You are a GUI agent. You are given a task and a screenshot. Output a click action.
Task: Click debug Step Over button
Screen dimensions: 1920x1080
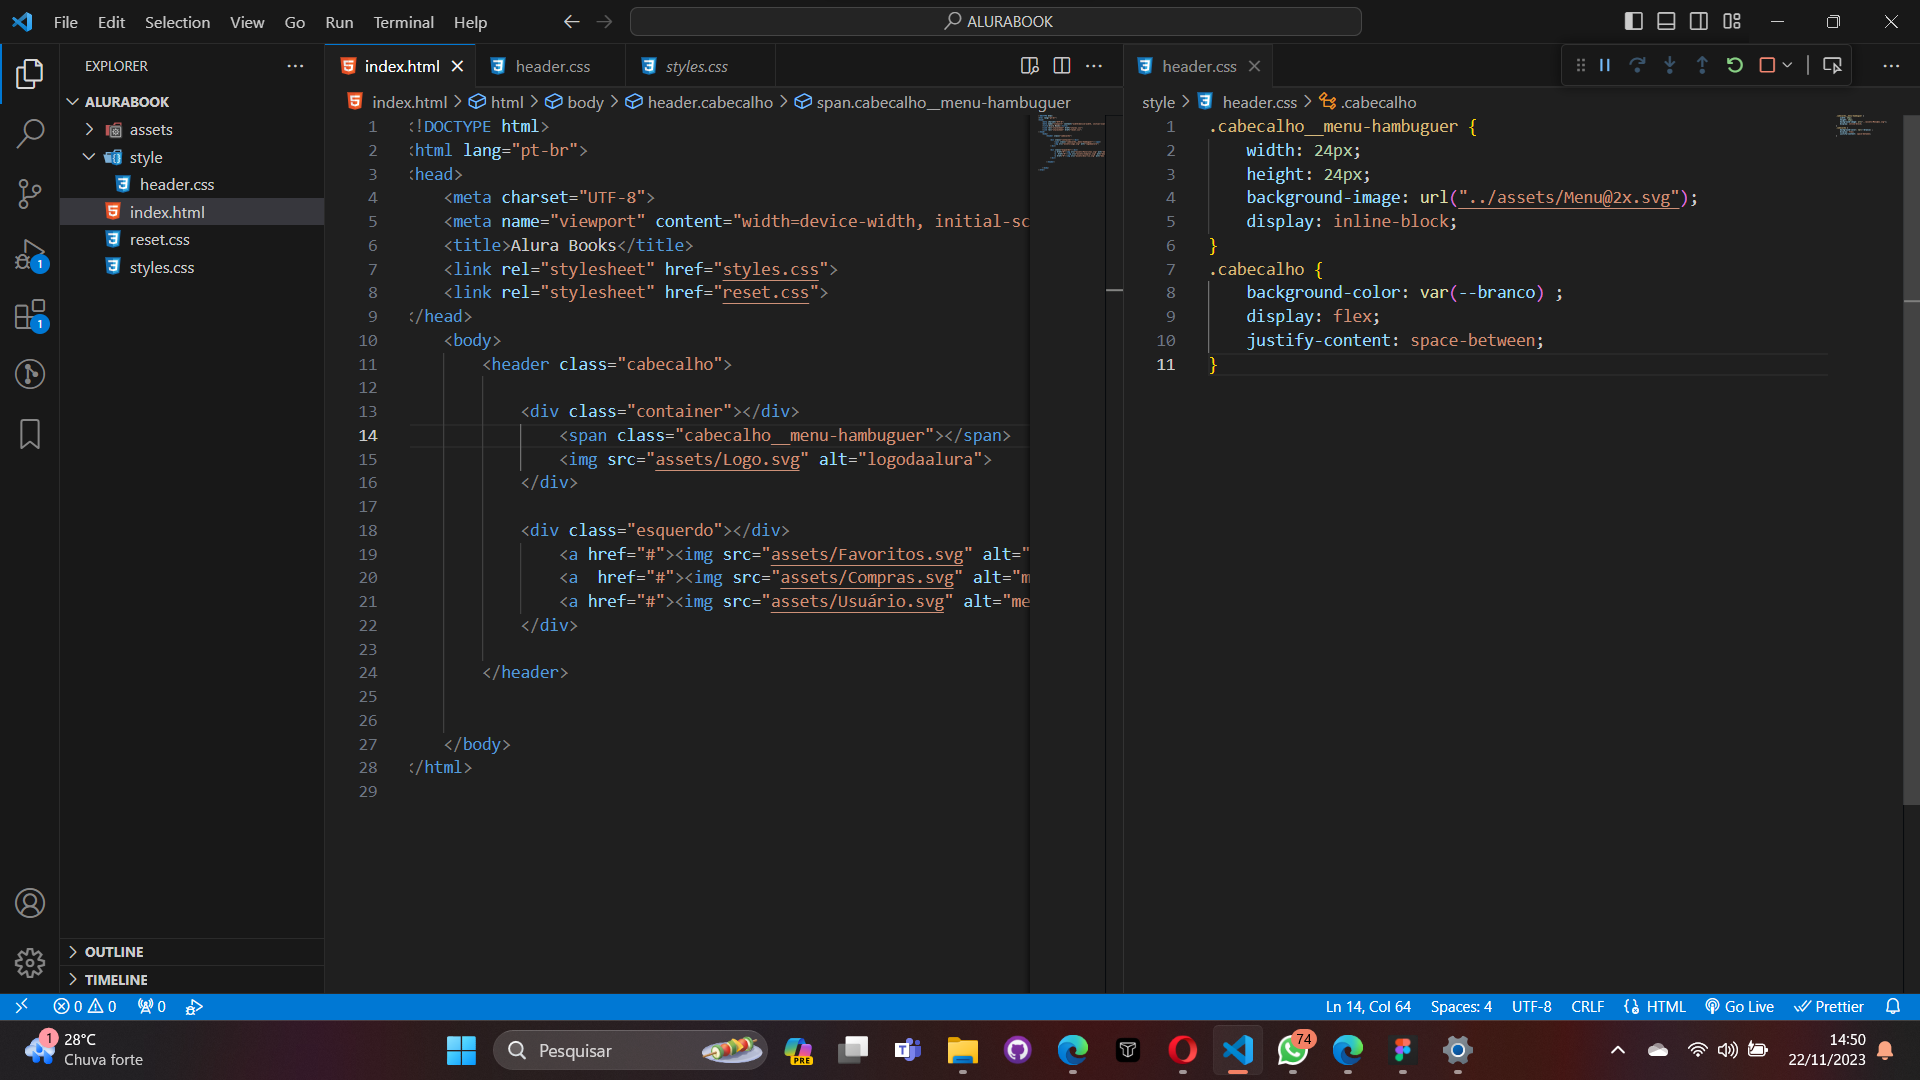pyautogui.click(x=1637, y=65)
